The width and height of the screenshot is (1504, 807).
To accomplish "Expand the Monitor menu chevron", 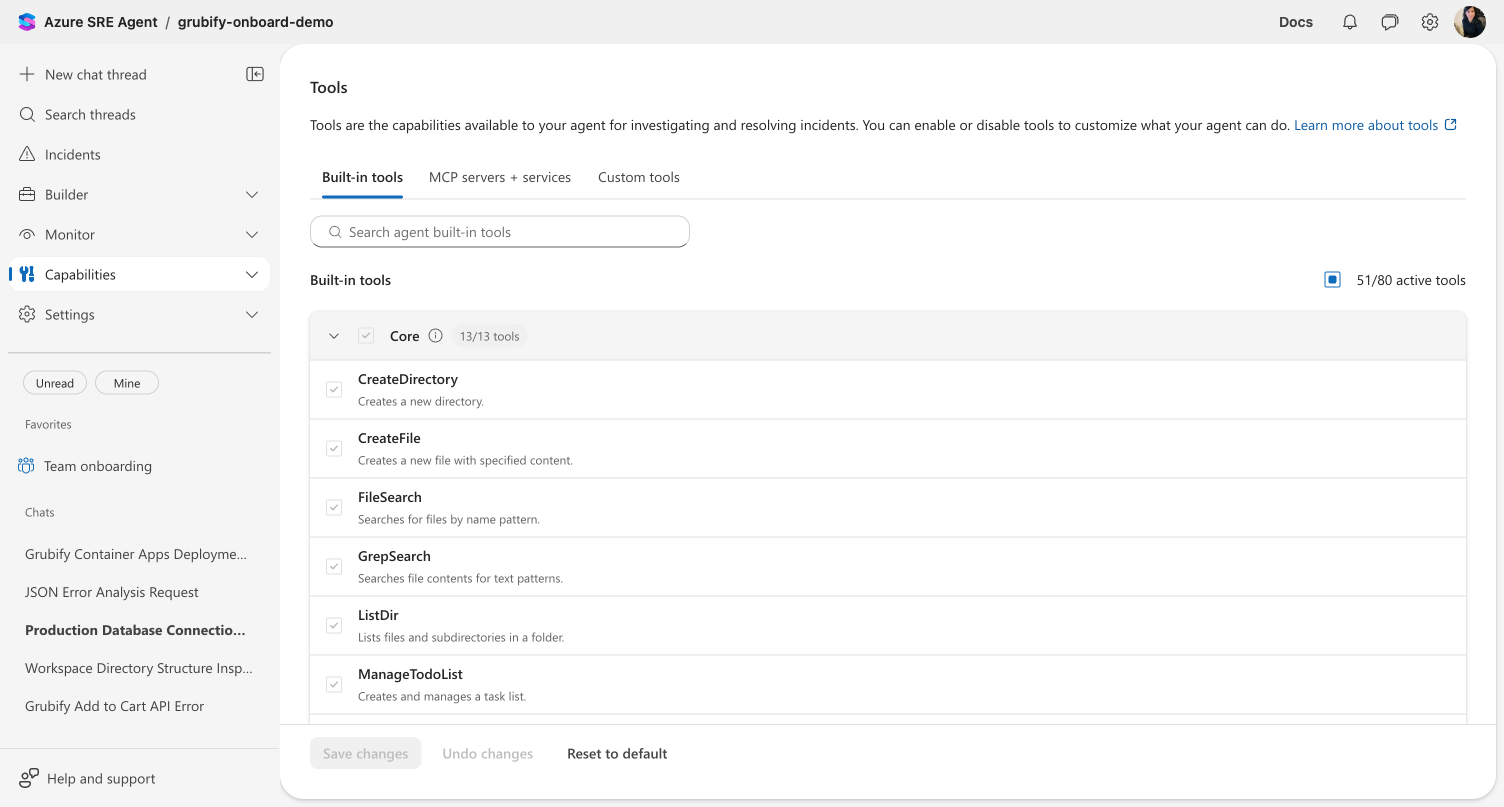I will pos(252,234).
